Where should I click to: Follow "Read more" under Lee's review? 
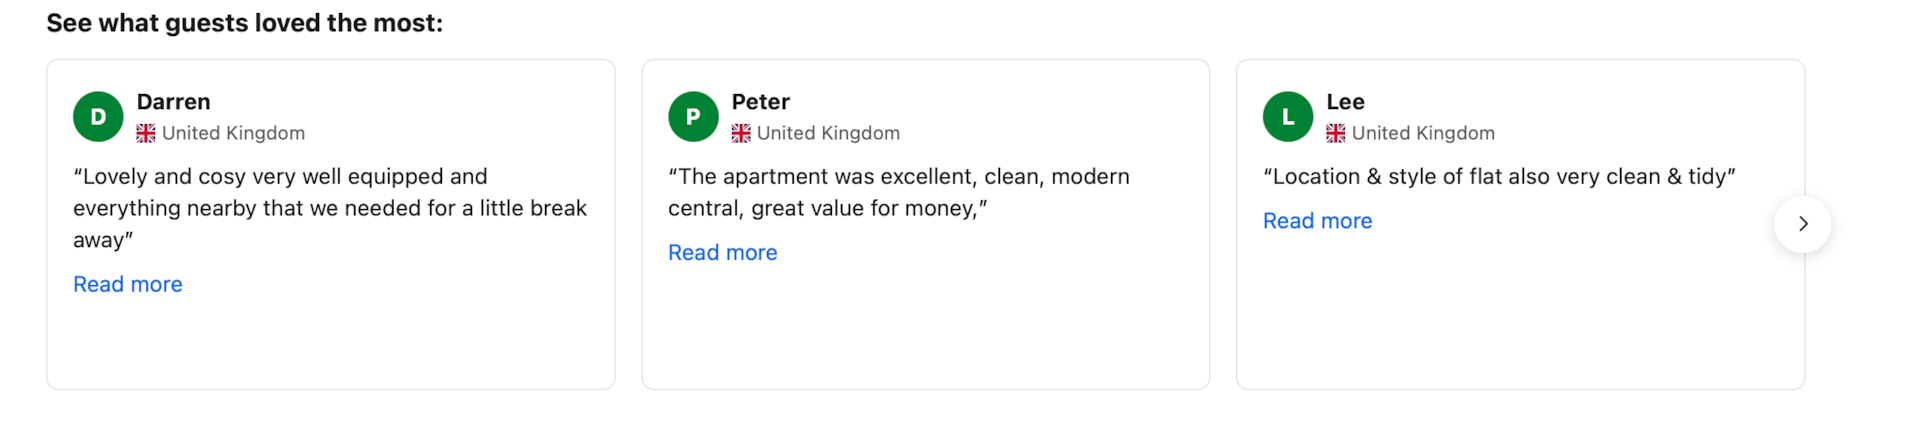[1317, 221]
